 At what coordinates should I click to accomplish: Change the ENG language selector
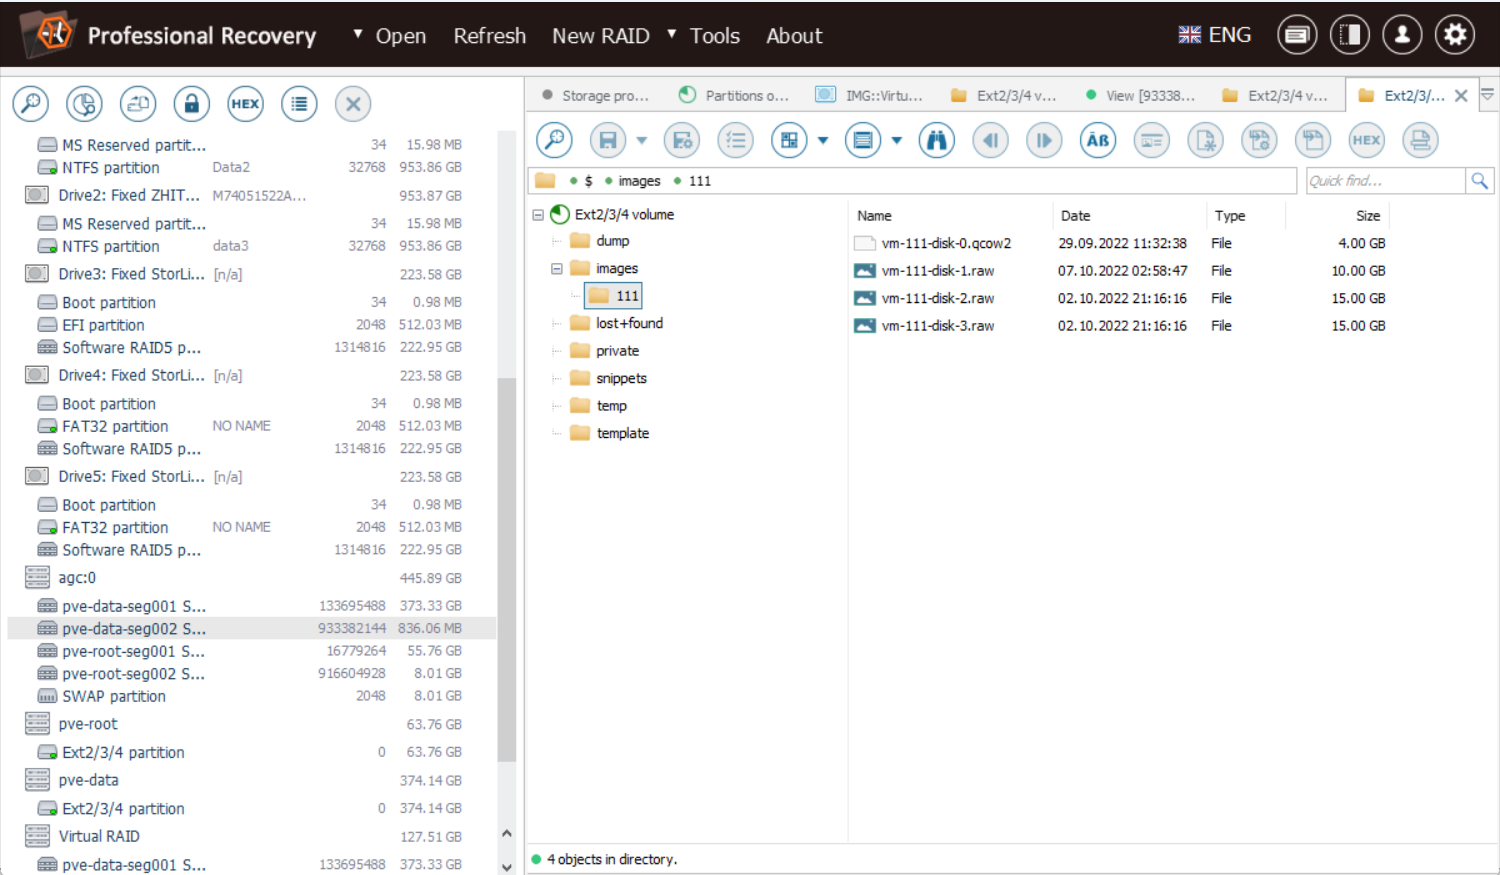point(1215,35)
